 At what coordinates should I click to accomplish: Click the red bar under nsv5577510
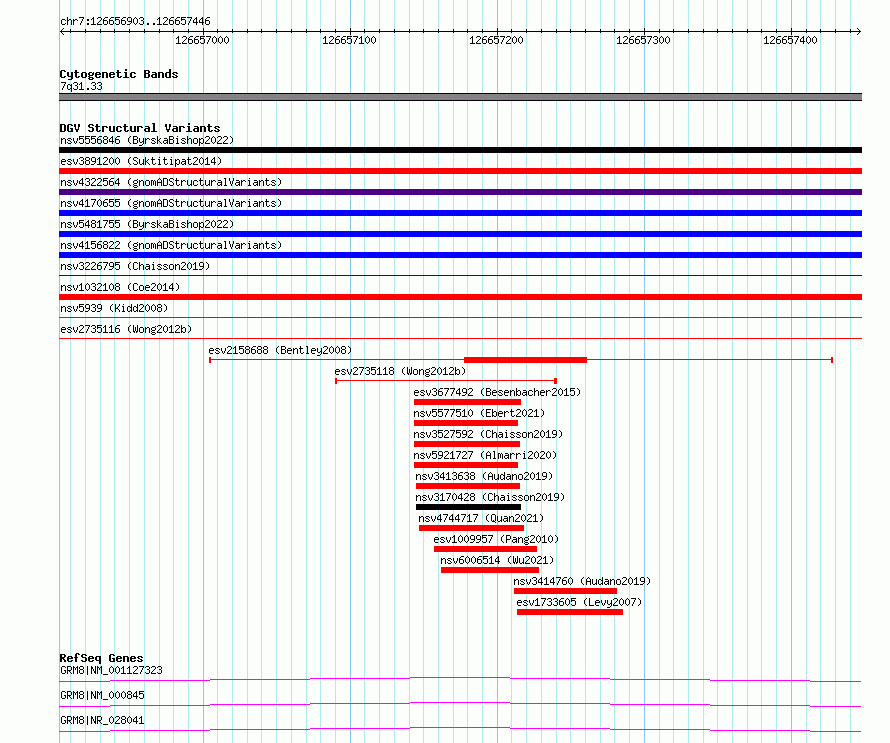pos(466,423)
